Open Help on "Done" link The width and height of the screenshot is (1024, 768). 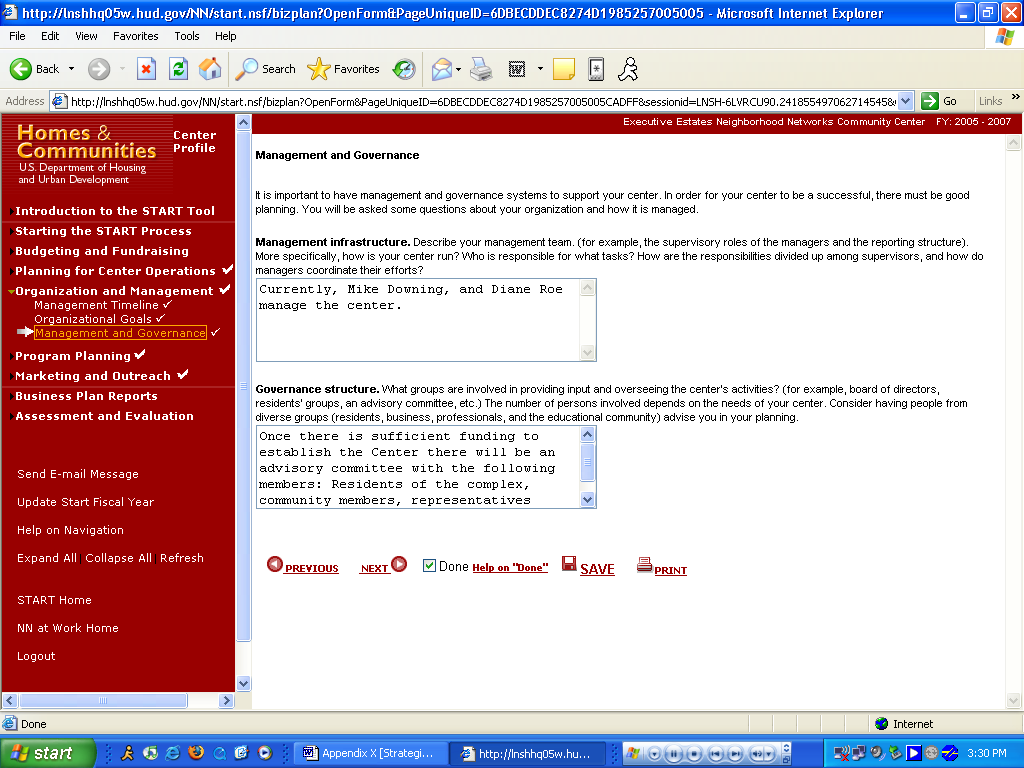[x=510, y=568]
